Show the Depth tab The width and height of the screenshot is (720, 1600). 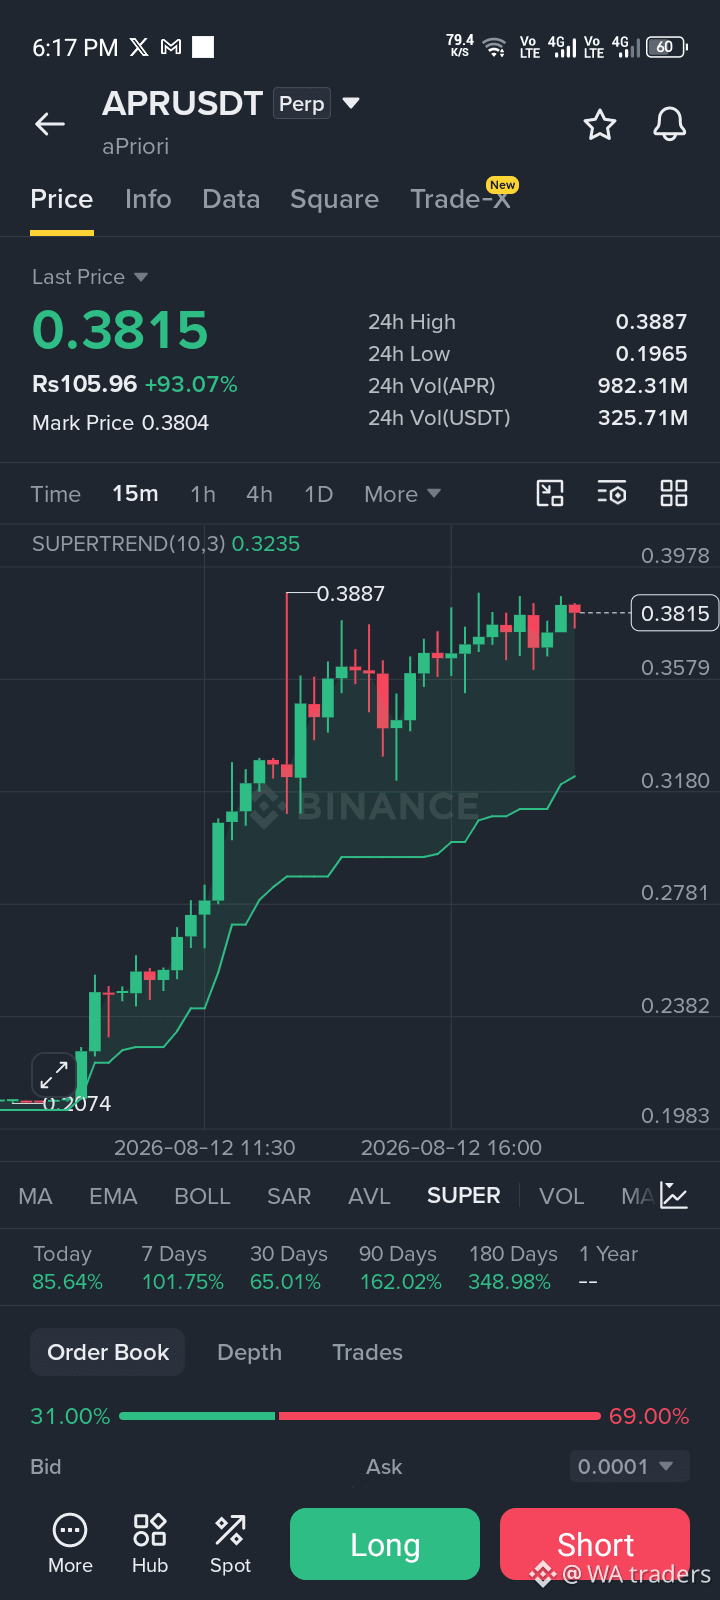250,1352
